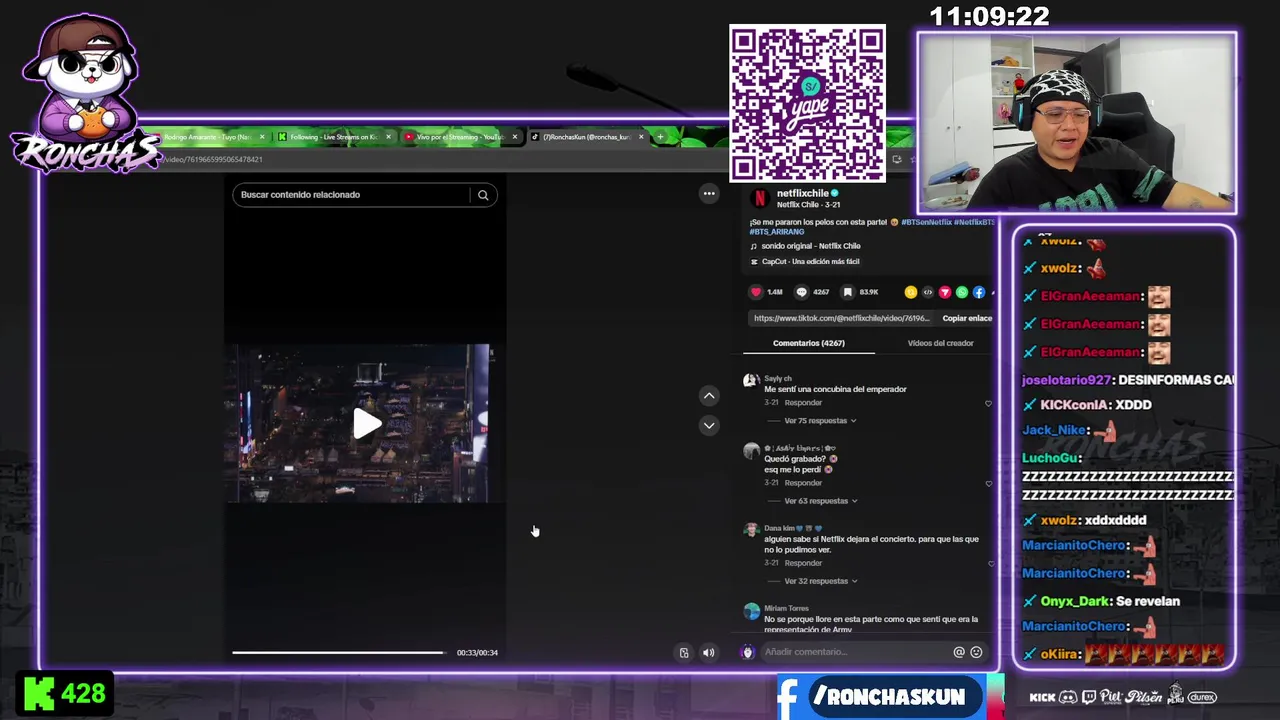Share the video via WhatsApp icon

click(x=962, y=292)
